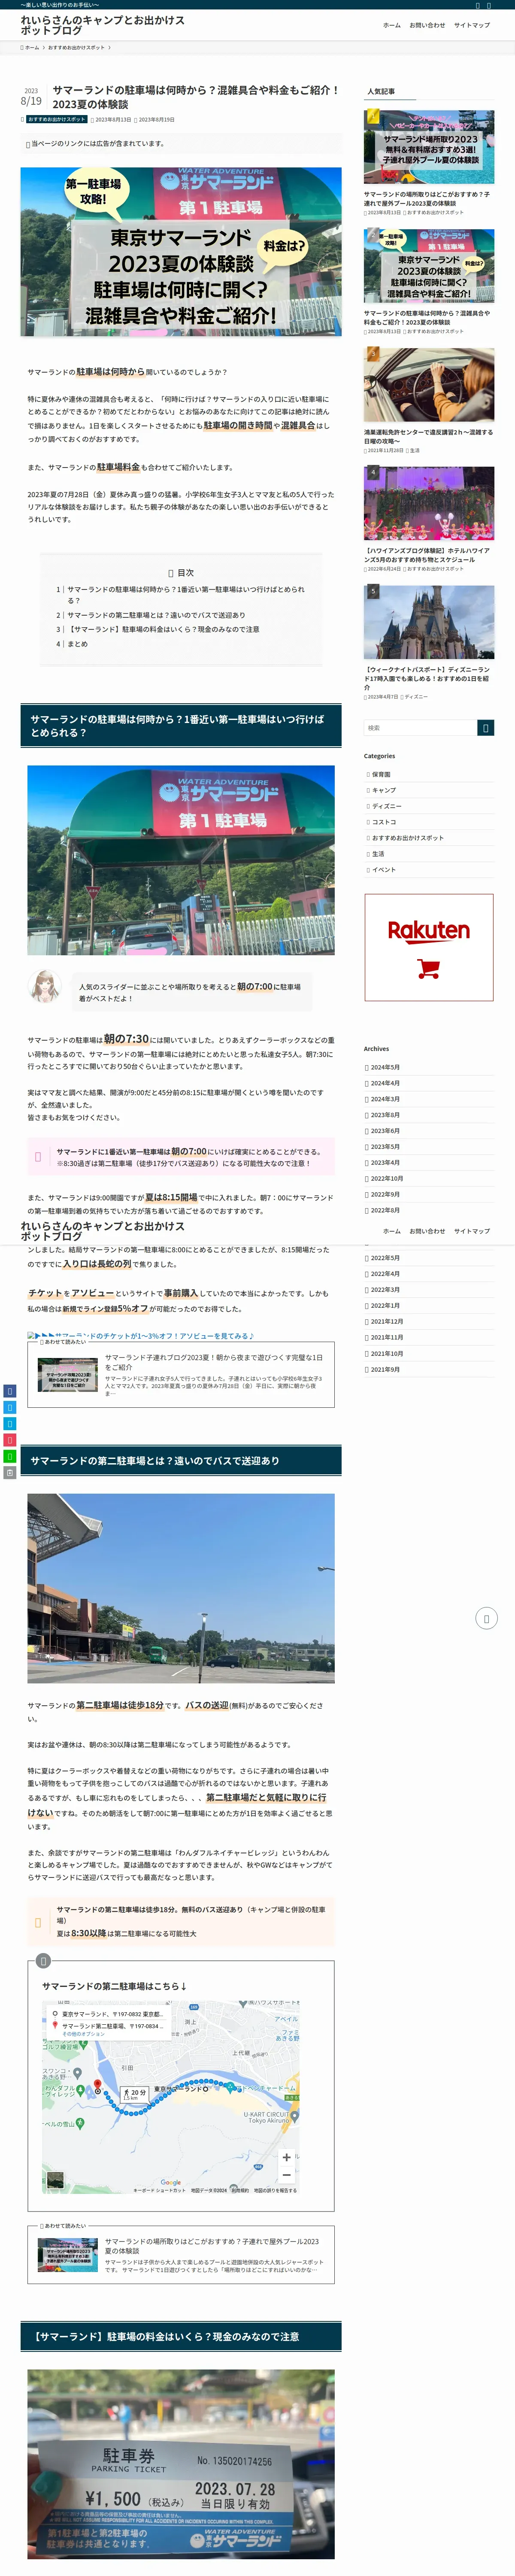The image size is (515, 2576).
Task: Share article via the Facebook side button
Action: (9, 1391)
